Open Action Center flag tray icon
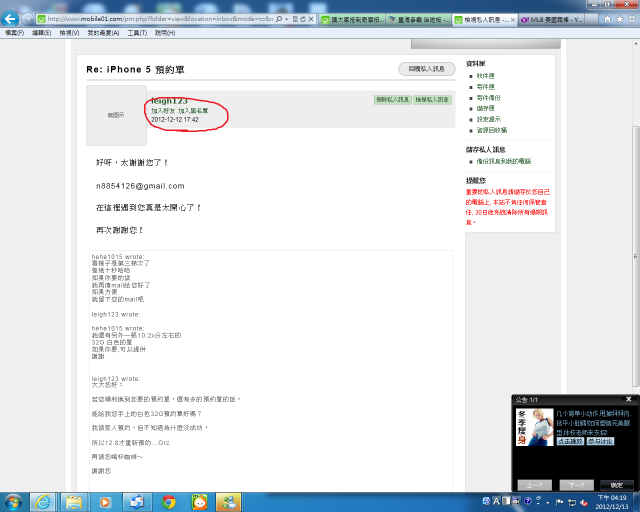 (x=560, y=502)
